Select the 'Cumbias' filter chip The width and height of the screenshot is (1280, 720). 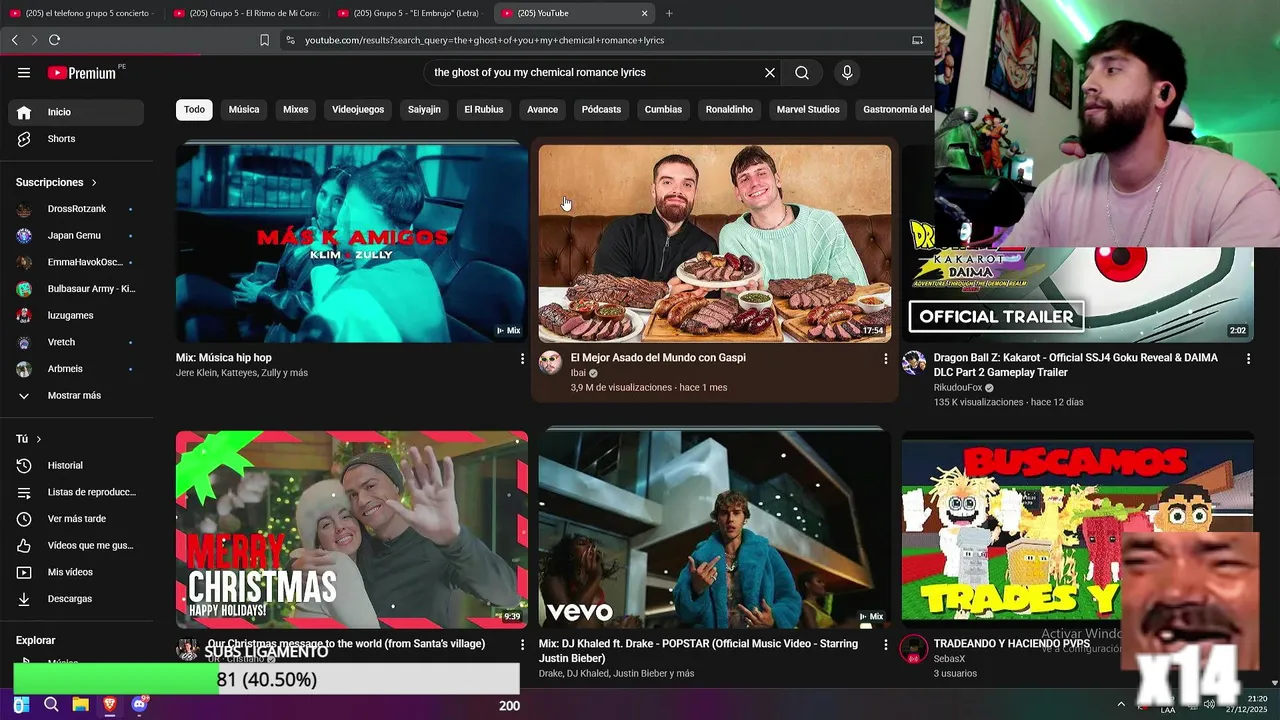tap(663, 109)
